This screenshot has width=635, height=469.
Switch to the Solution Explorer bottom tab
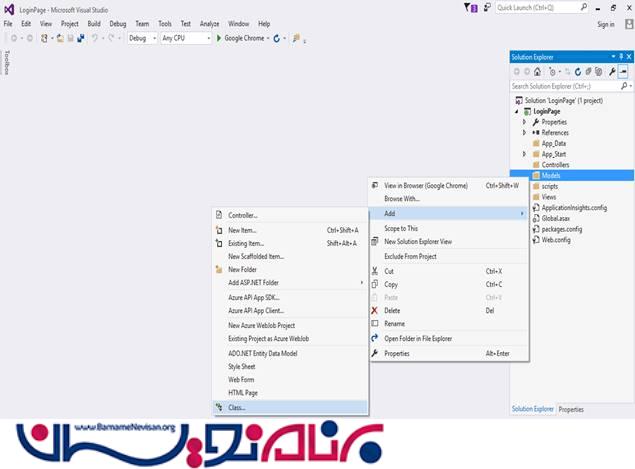[533, 409]
